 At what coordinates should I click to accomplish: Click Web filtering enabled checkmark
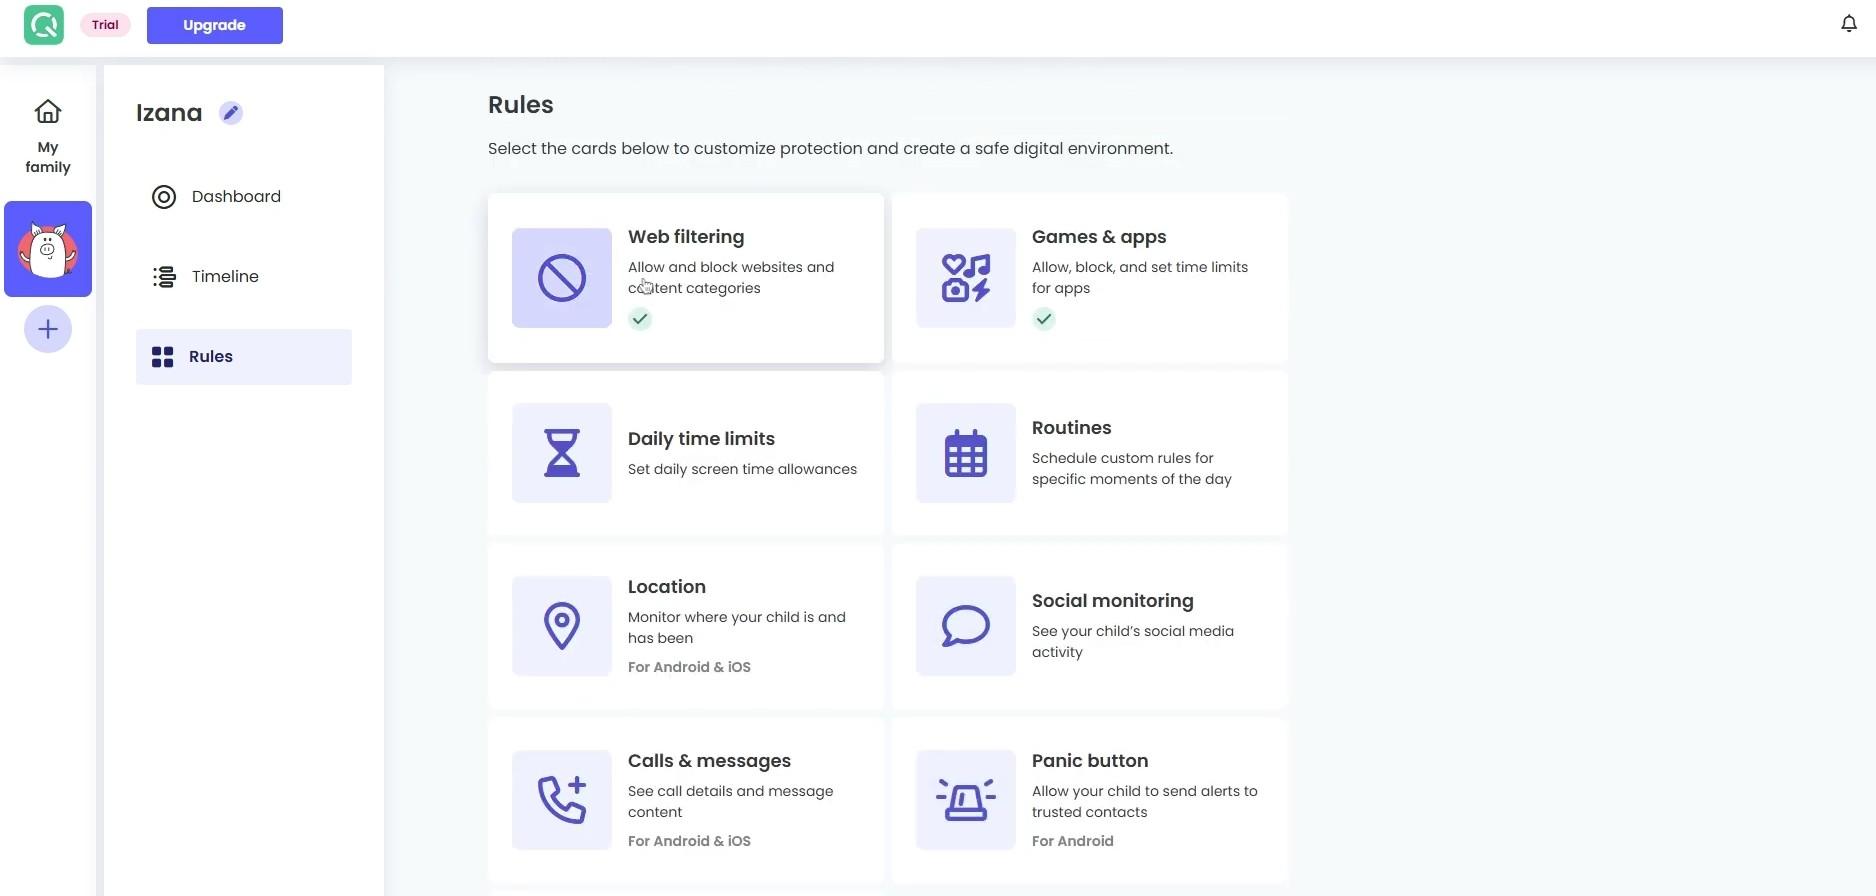pos(640,319)
